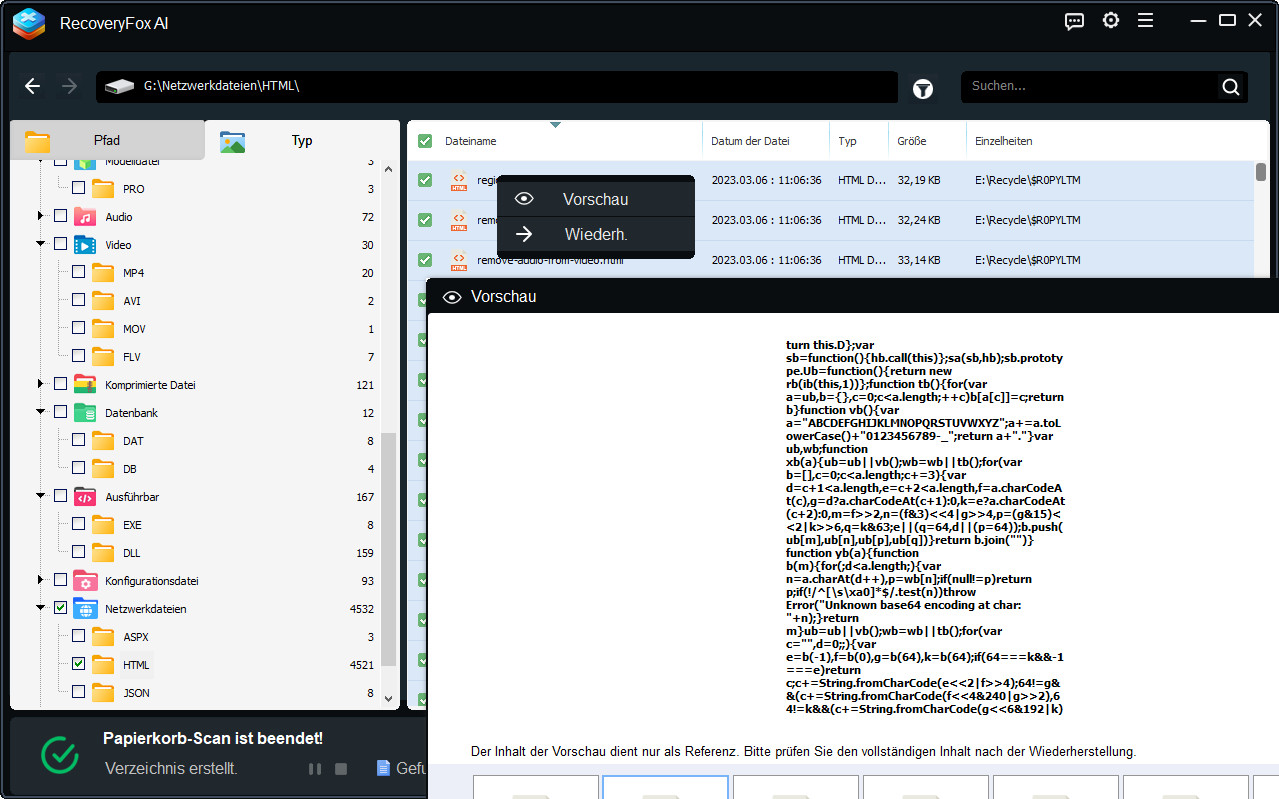Switch to the Typ tab
This screenshot has width=1279, height=799.
pos(302,141)
